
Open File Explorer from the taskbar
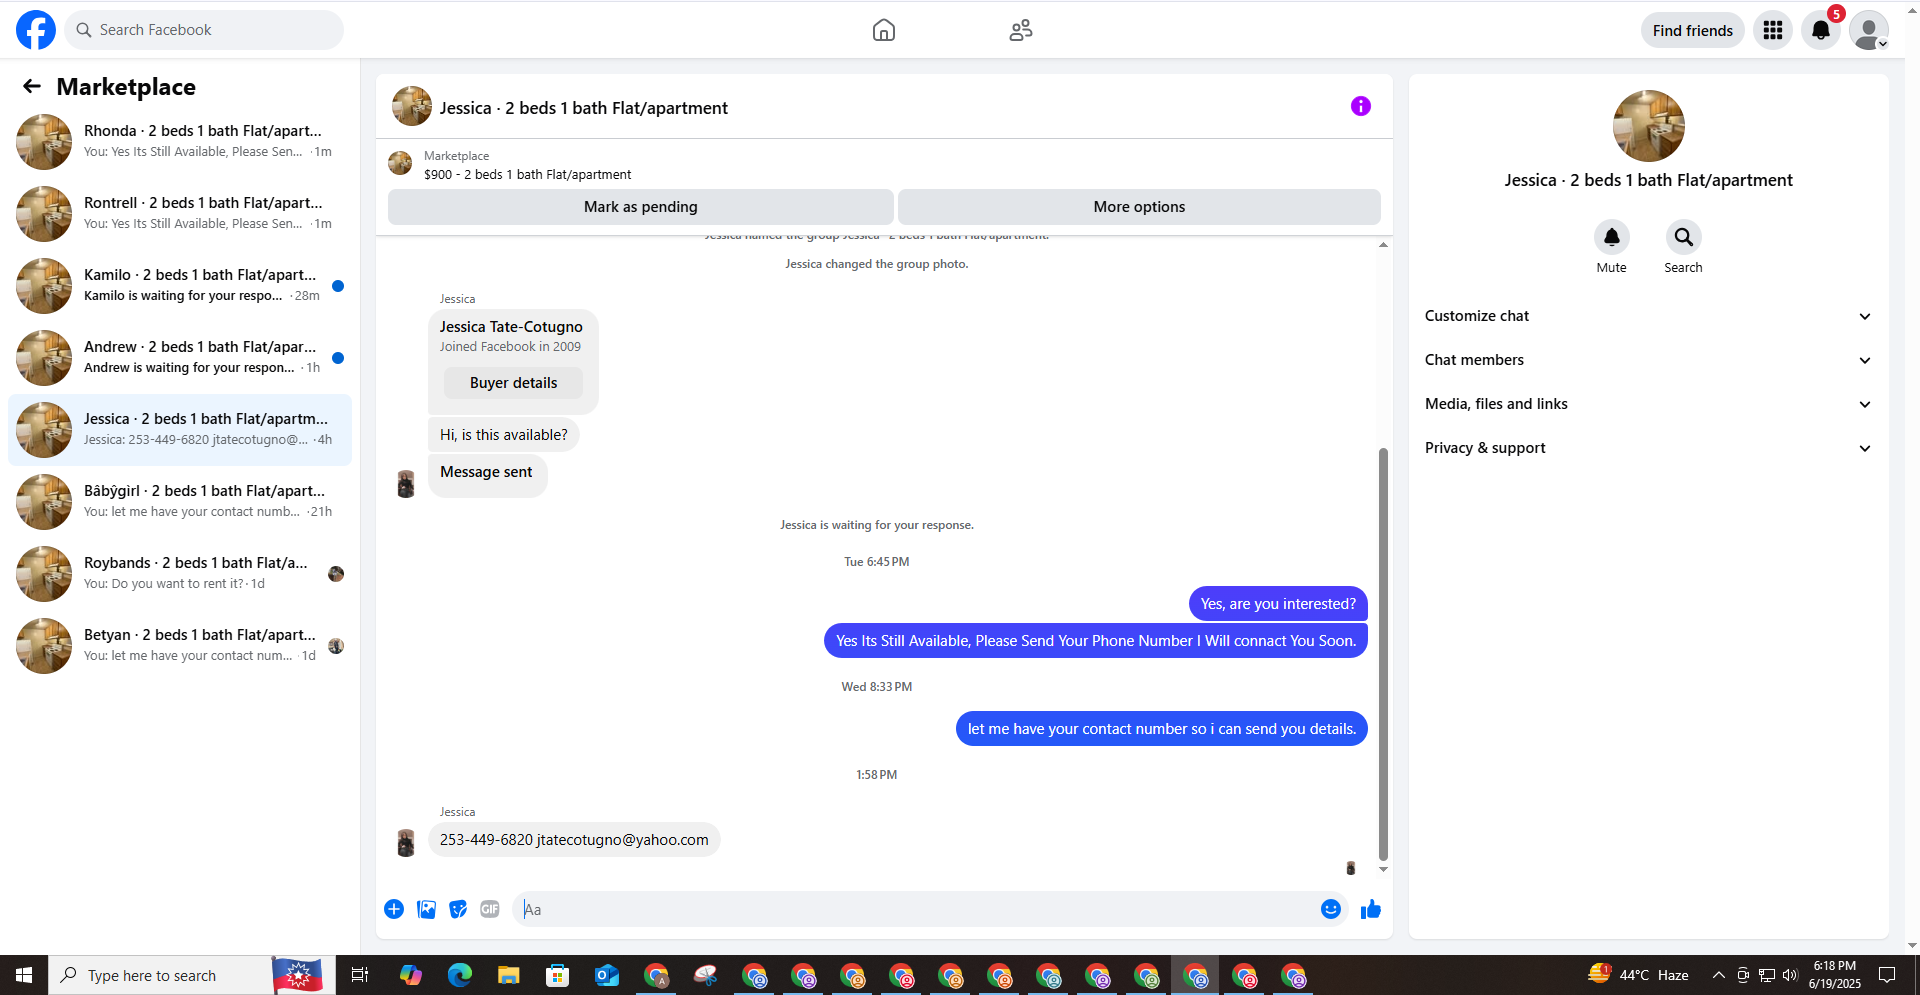tap(509, 975)
